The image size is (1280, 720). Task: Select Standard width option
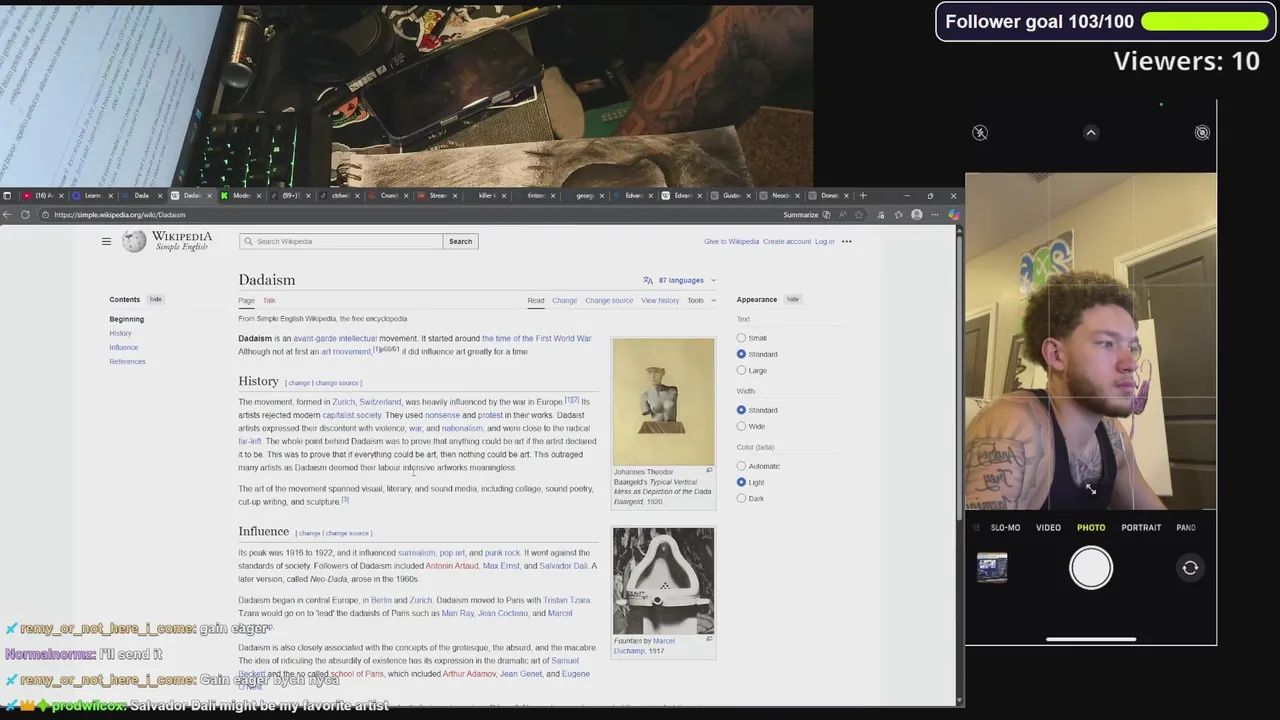pos(741,410)
